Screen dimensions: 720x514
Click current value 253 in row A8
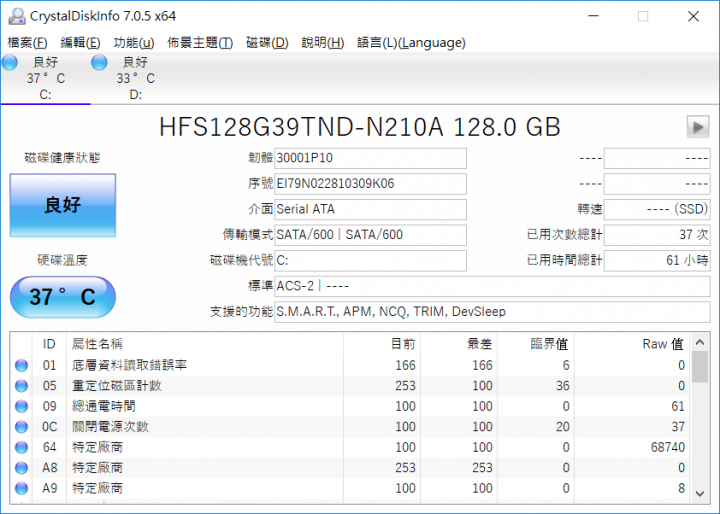(x=405, y=468)
